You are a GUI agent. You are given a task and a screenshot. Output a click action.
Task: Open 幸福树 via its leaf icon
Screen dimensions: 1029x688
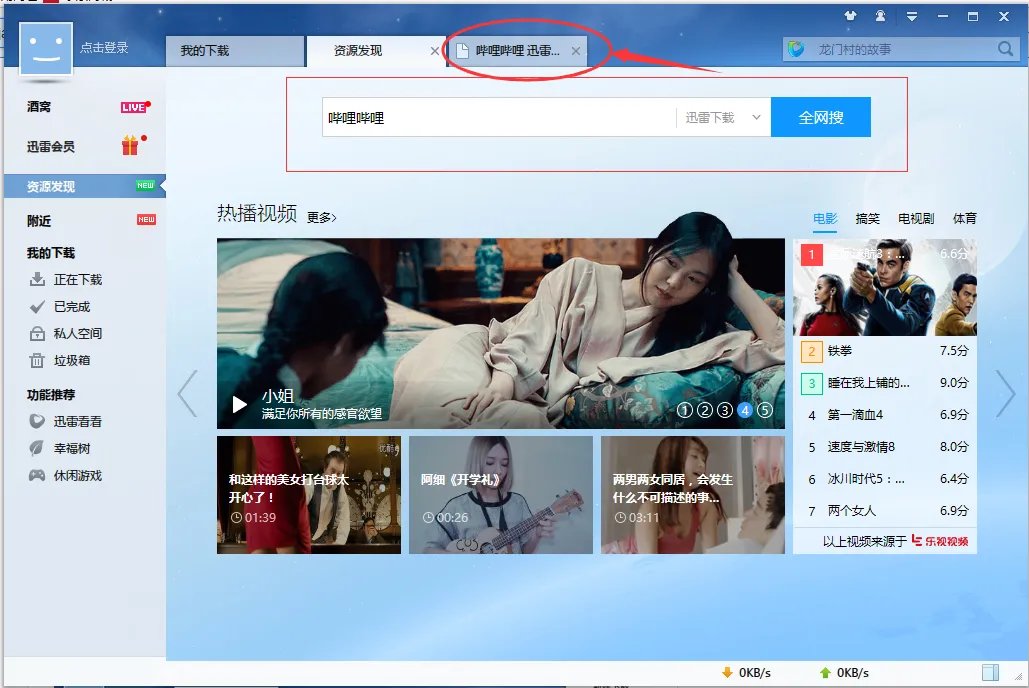click(x=38, y=448)
